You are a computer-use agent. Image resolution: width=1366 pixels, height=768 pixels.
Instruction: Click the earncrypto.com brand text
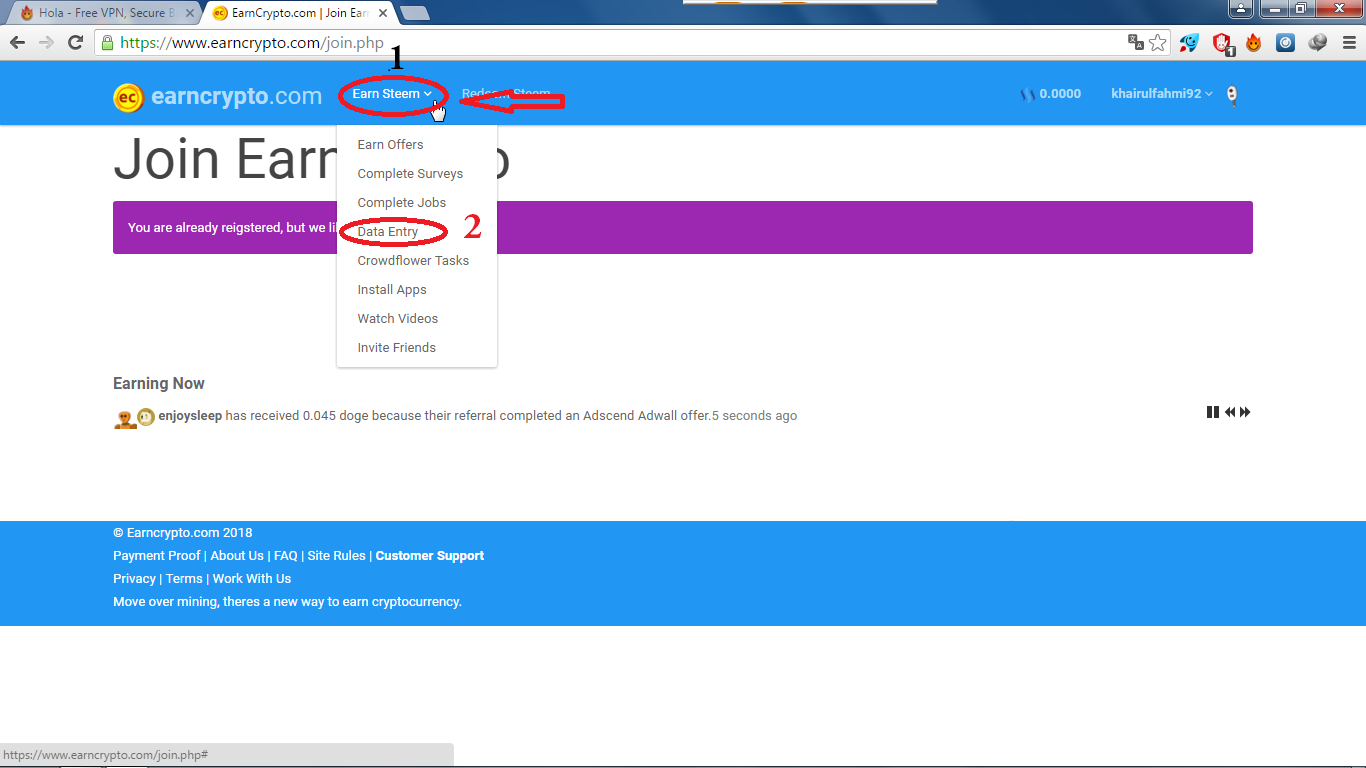pos(237,97)
